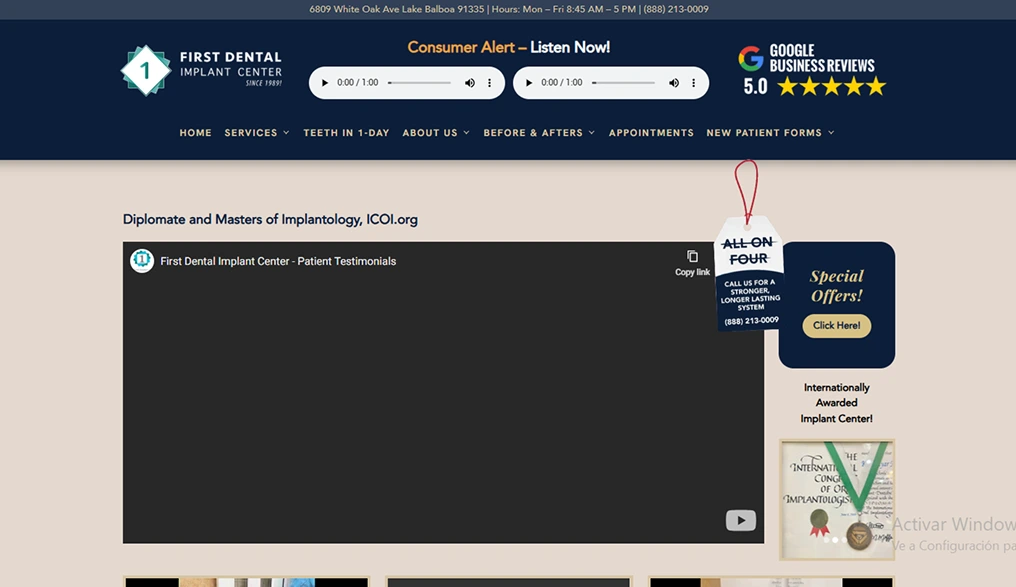
Task: Open the Teeth in 1-Day page
Action: [x=346, y=133]
